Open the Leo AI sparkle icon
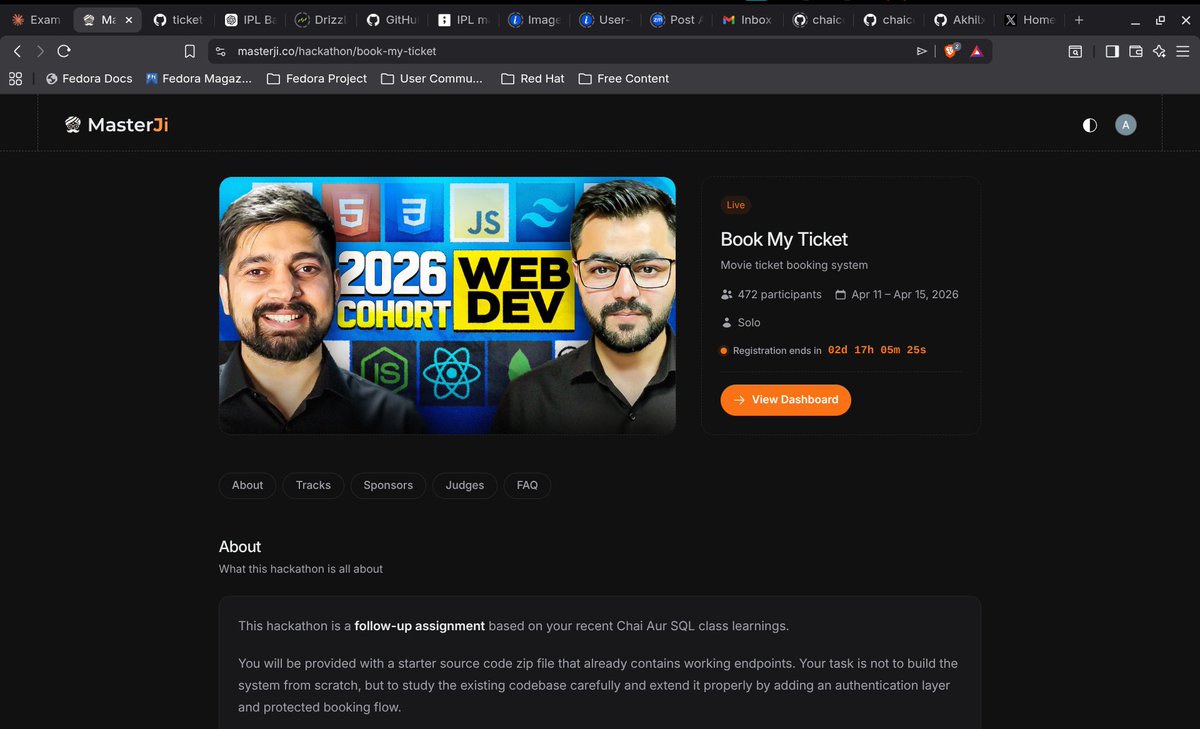Screen dimensions: 1200x729 (x=1159, y=51)
